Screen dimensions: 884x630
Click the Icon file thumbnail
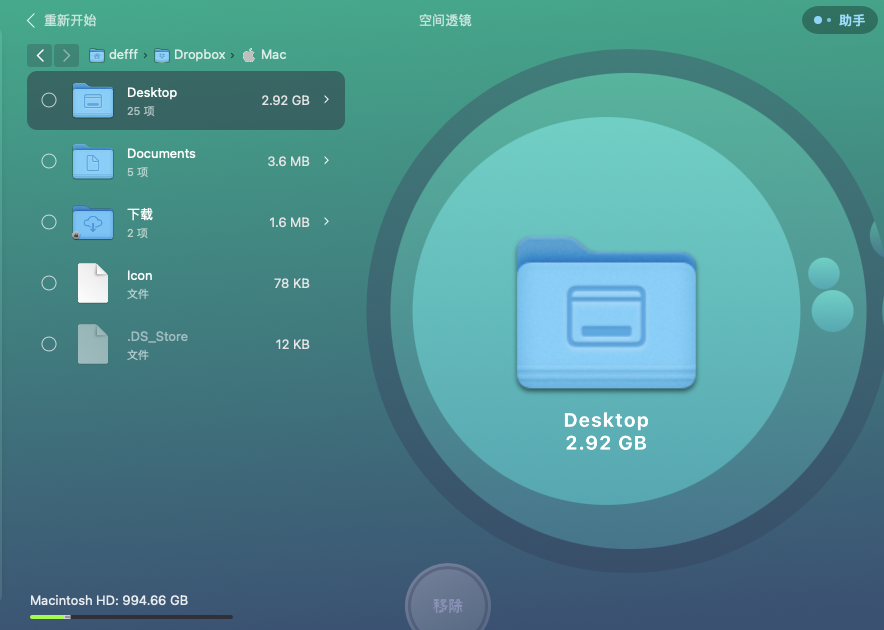pos(93,284)
